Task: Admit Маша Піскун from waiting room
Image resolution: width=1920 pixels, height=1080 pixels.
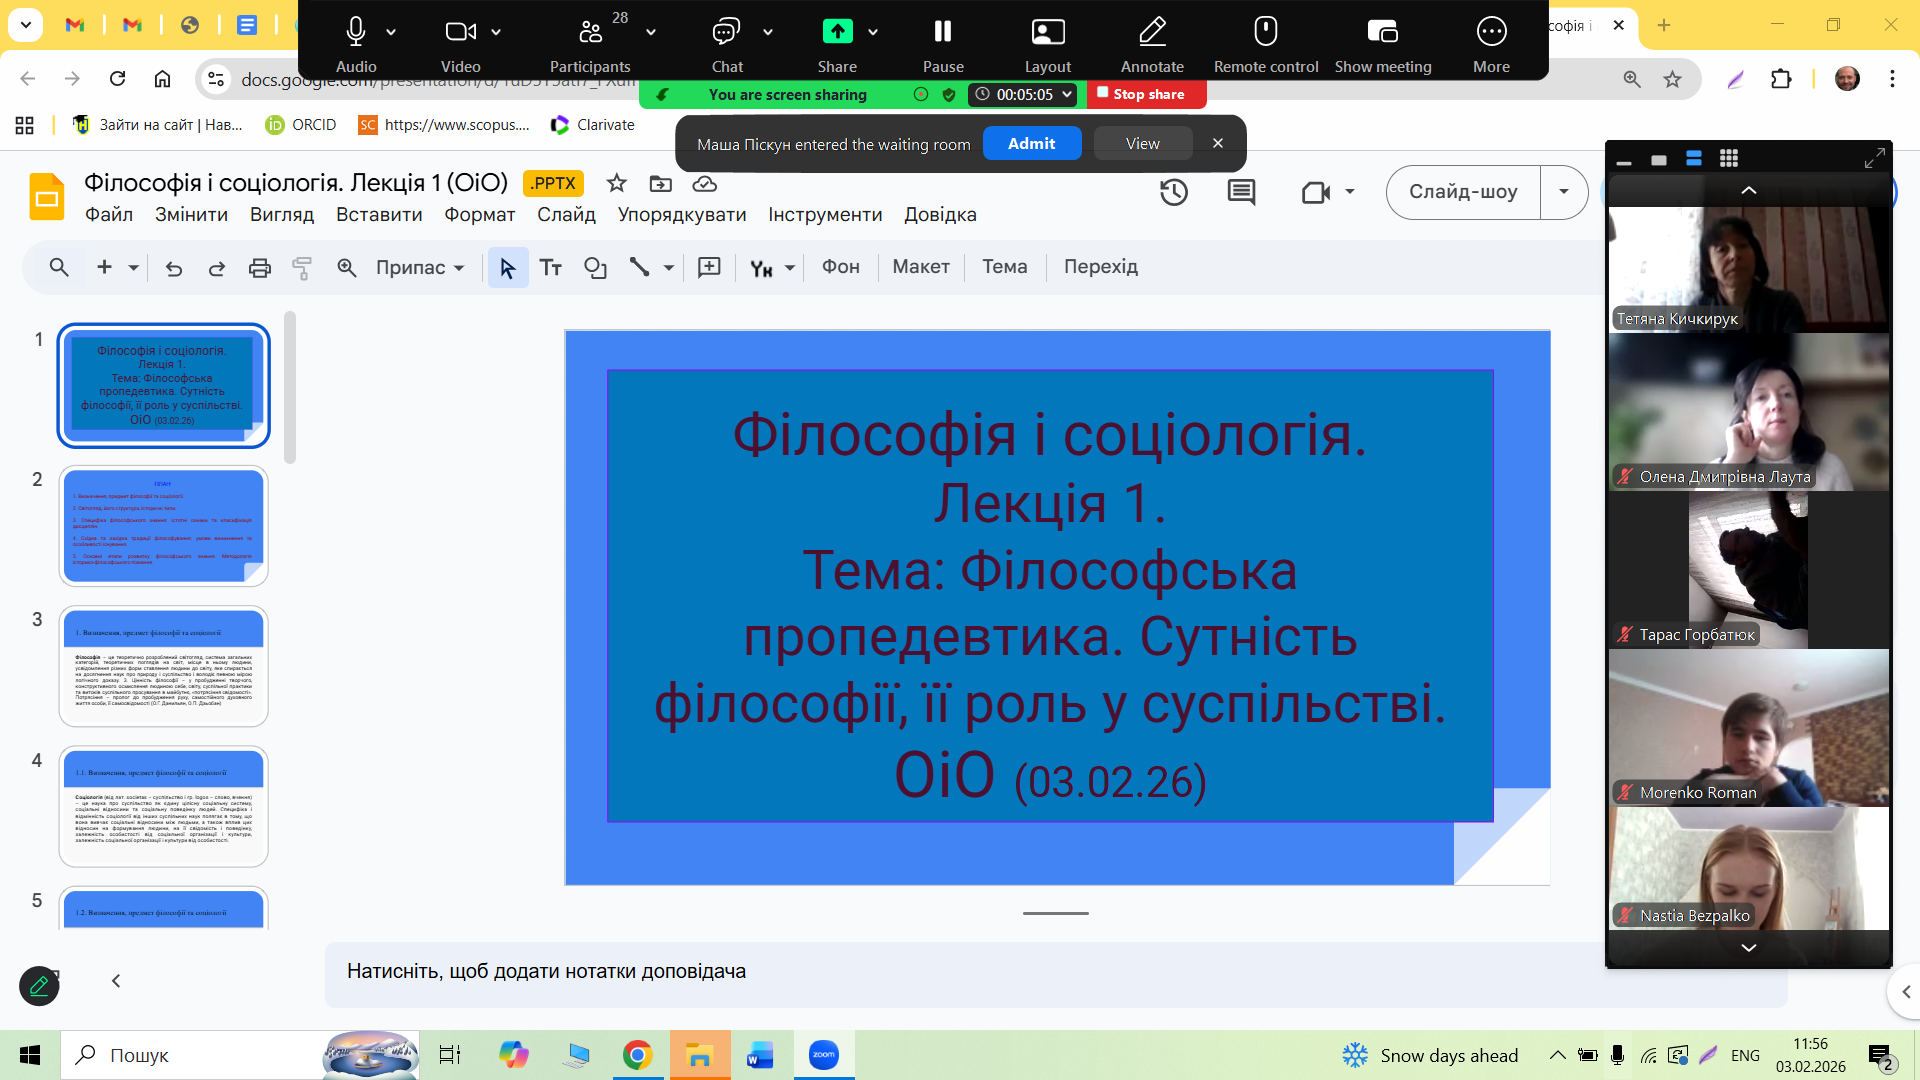Action: pos(1031,144)
